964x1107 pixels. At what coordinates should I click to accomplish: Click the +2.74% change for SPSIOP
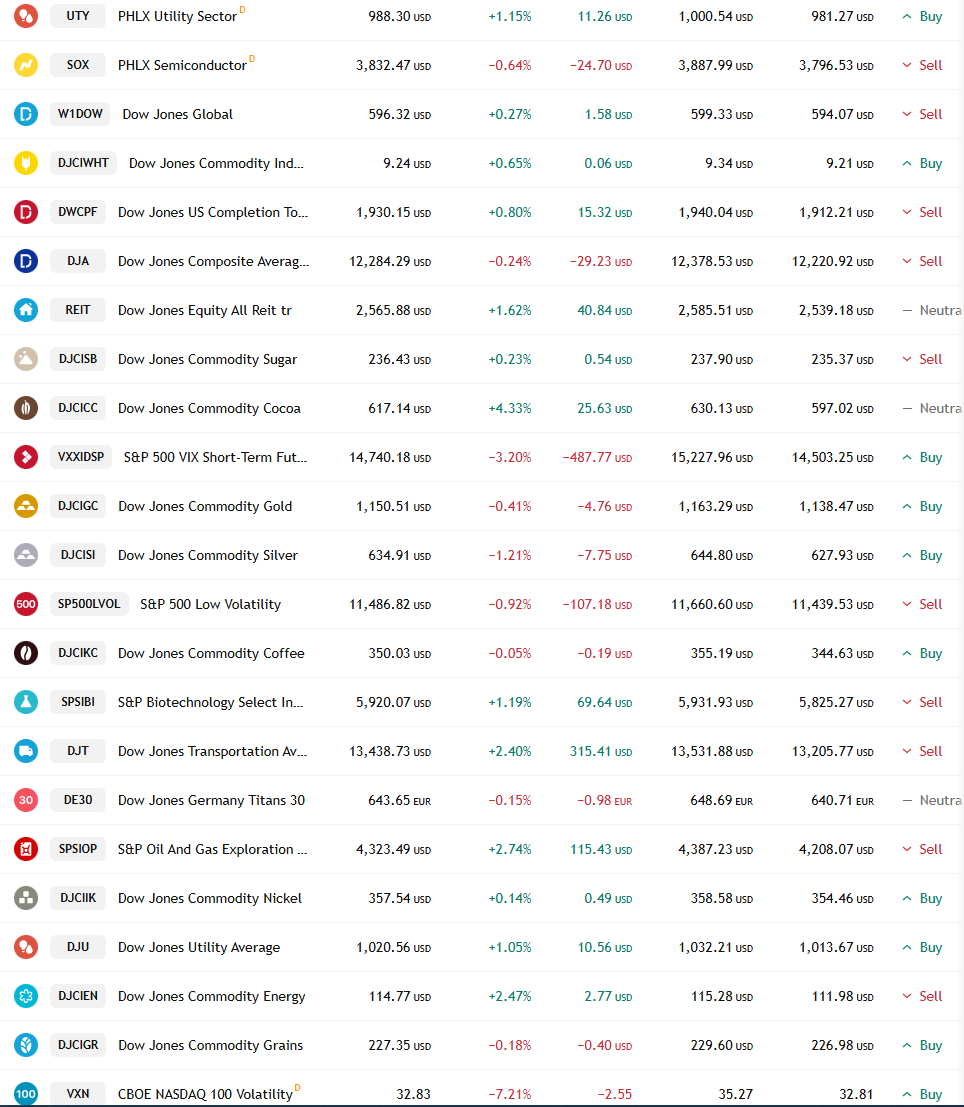click(x=510, y=849)
